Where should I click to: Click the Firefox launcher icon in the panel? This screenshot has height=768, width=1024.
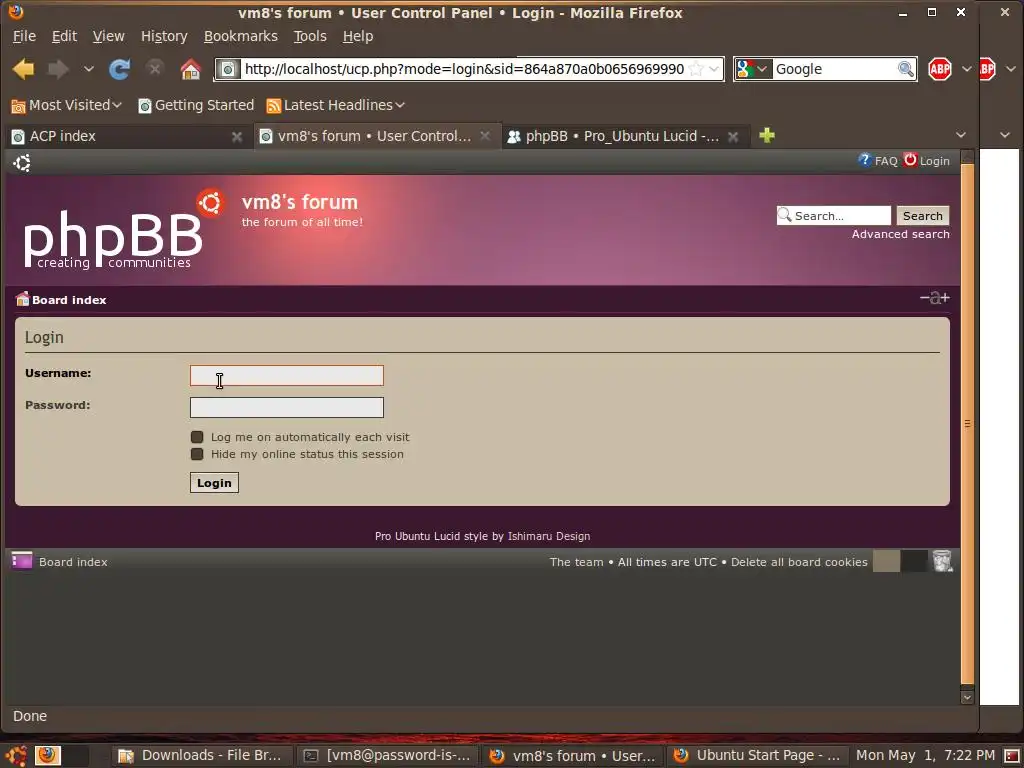[x=47, y=755]
